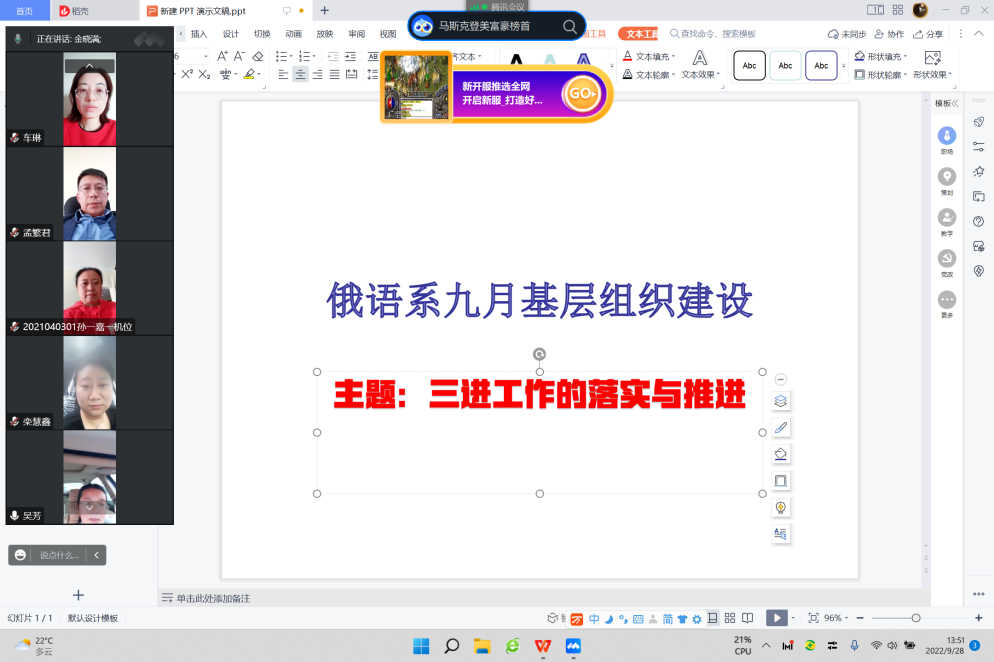994x662 pixels.
Task: Click the 单击此处添加备注 notes area
Action: [x=213, y=597]
